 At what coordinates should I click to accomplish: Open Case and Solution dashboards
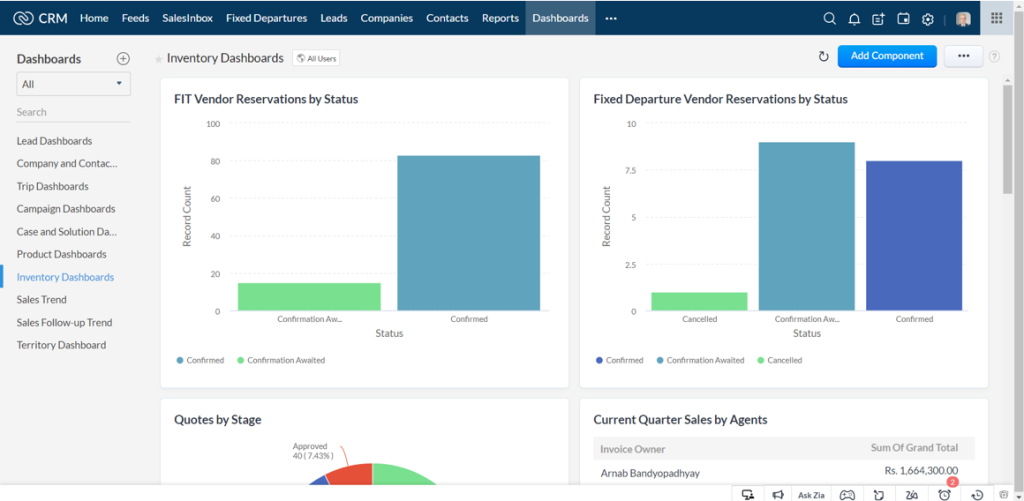point(67,231)
